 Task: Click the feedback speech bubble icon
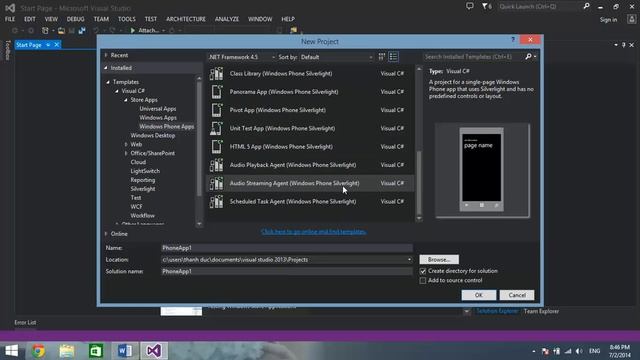(x=470, y=6)
